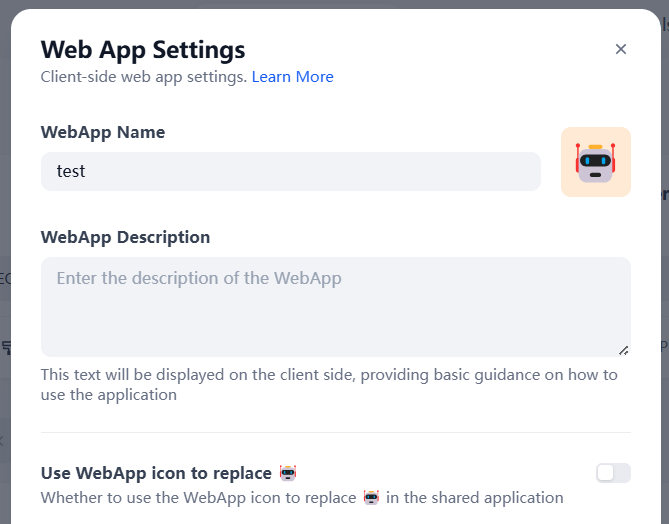Click the horizontal divider below the description help

point(335,433)
